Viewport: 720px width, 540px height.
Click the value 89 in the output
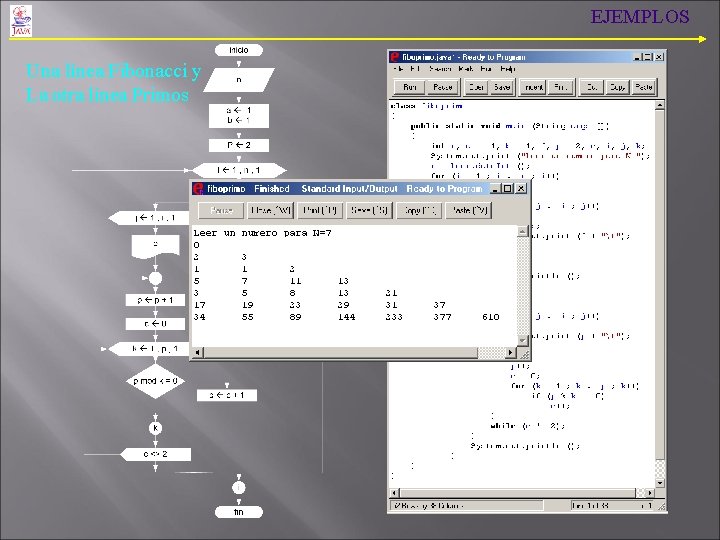(295, 317)
